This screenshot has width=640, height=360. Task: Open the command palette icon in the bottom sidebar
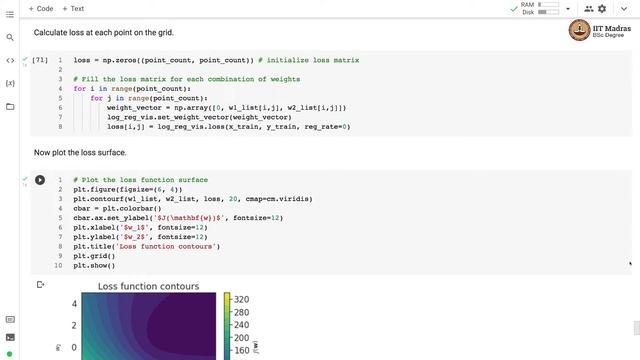pos(10,320)
